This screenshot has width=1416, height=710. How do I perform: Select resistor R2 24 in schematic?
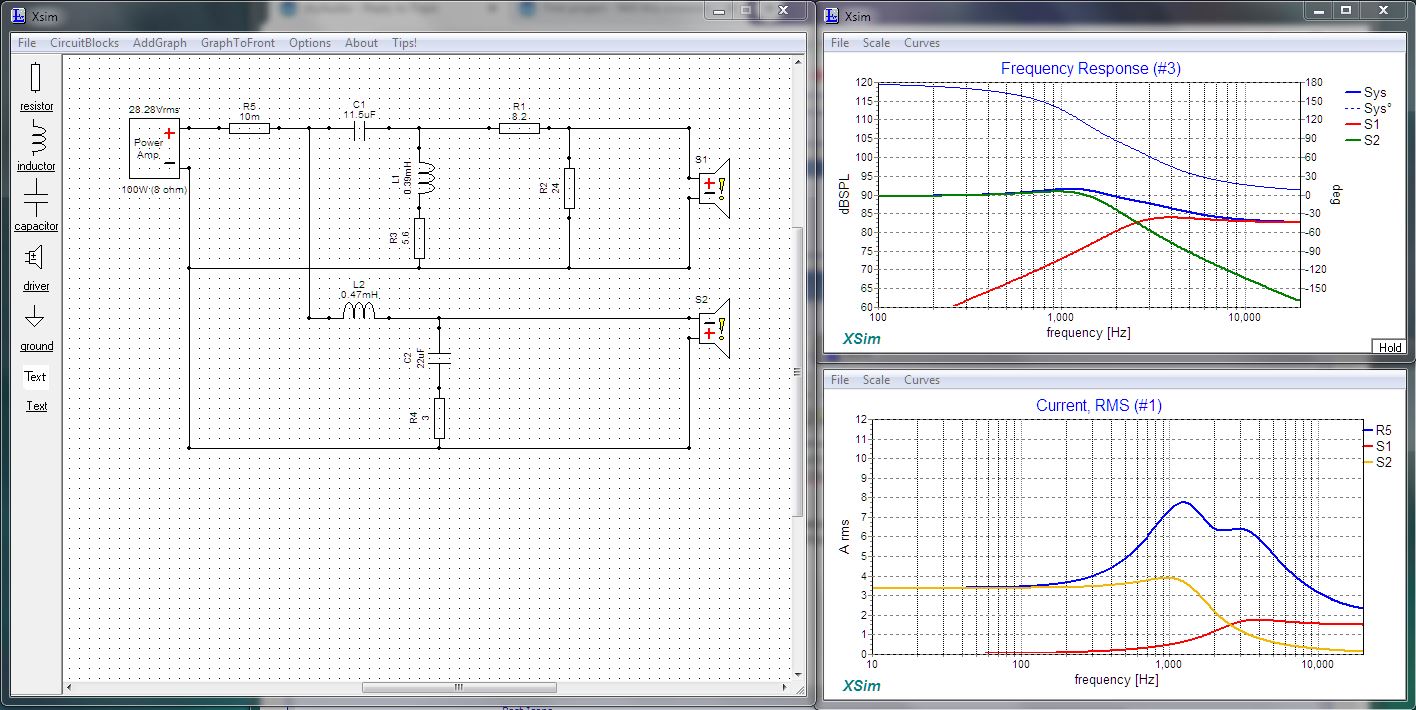click(569, 188)
